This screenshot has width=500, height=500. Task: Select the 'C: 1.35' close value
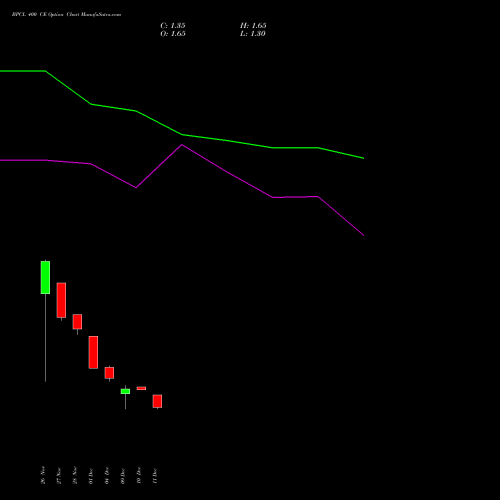click(x=173, y=26)
